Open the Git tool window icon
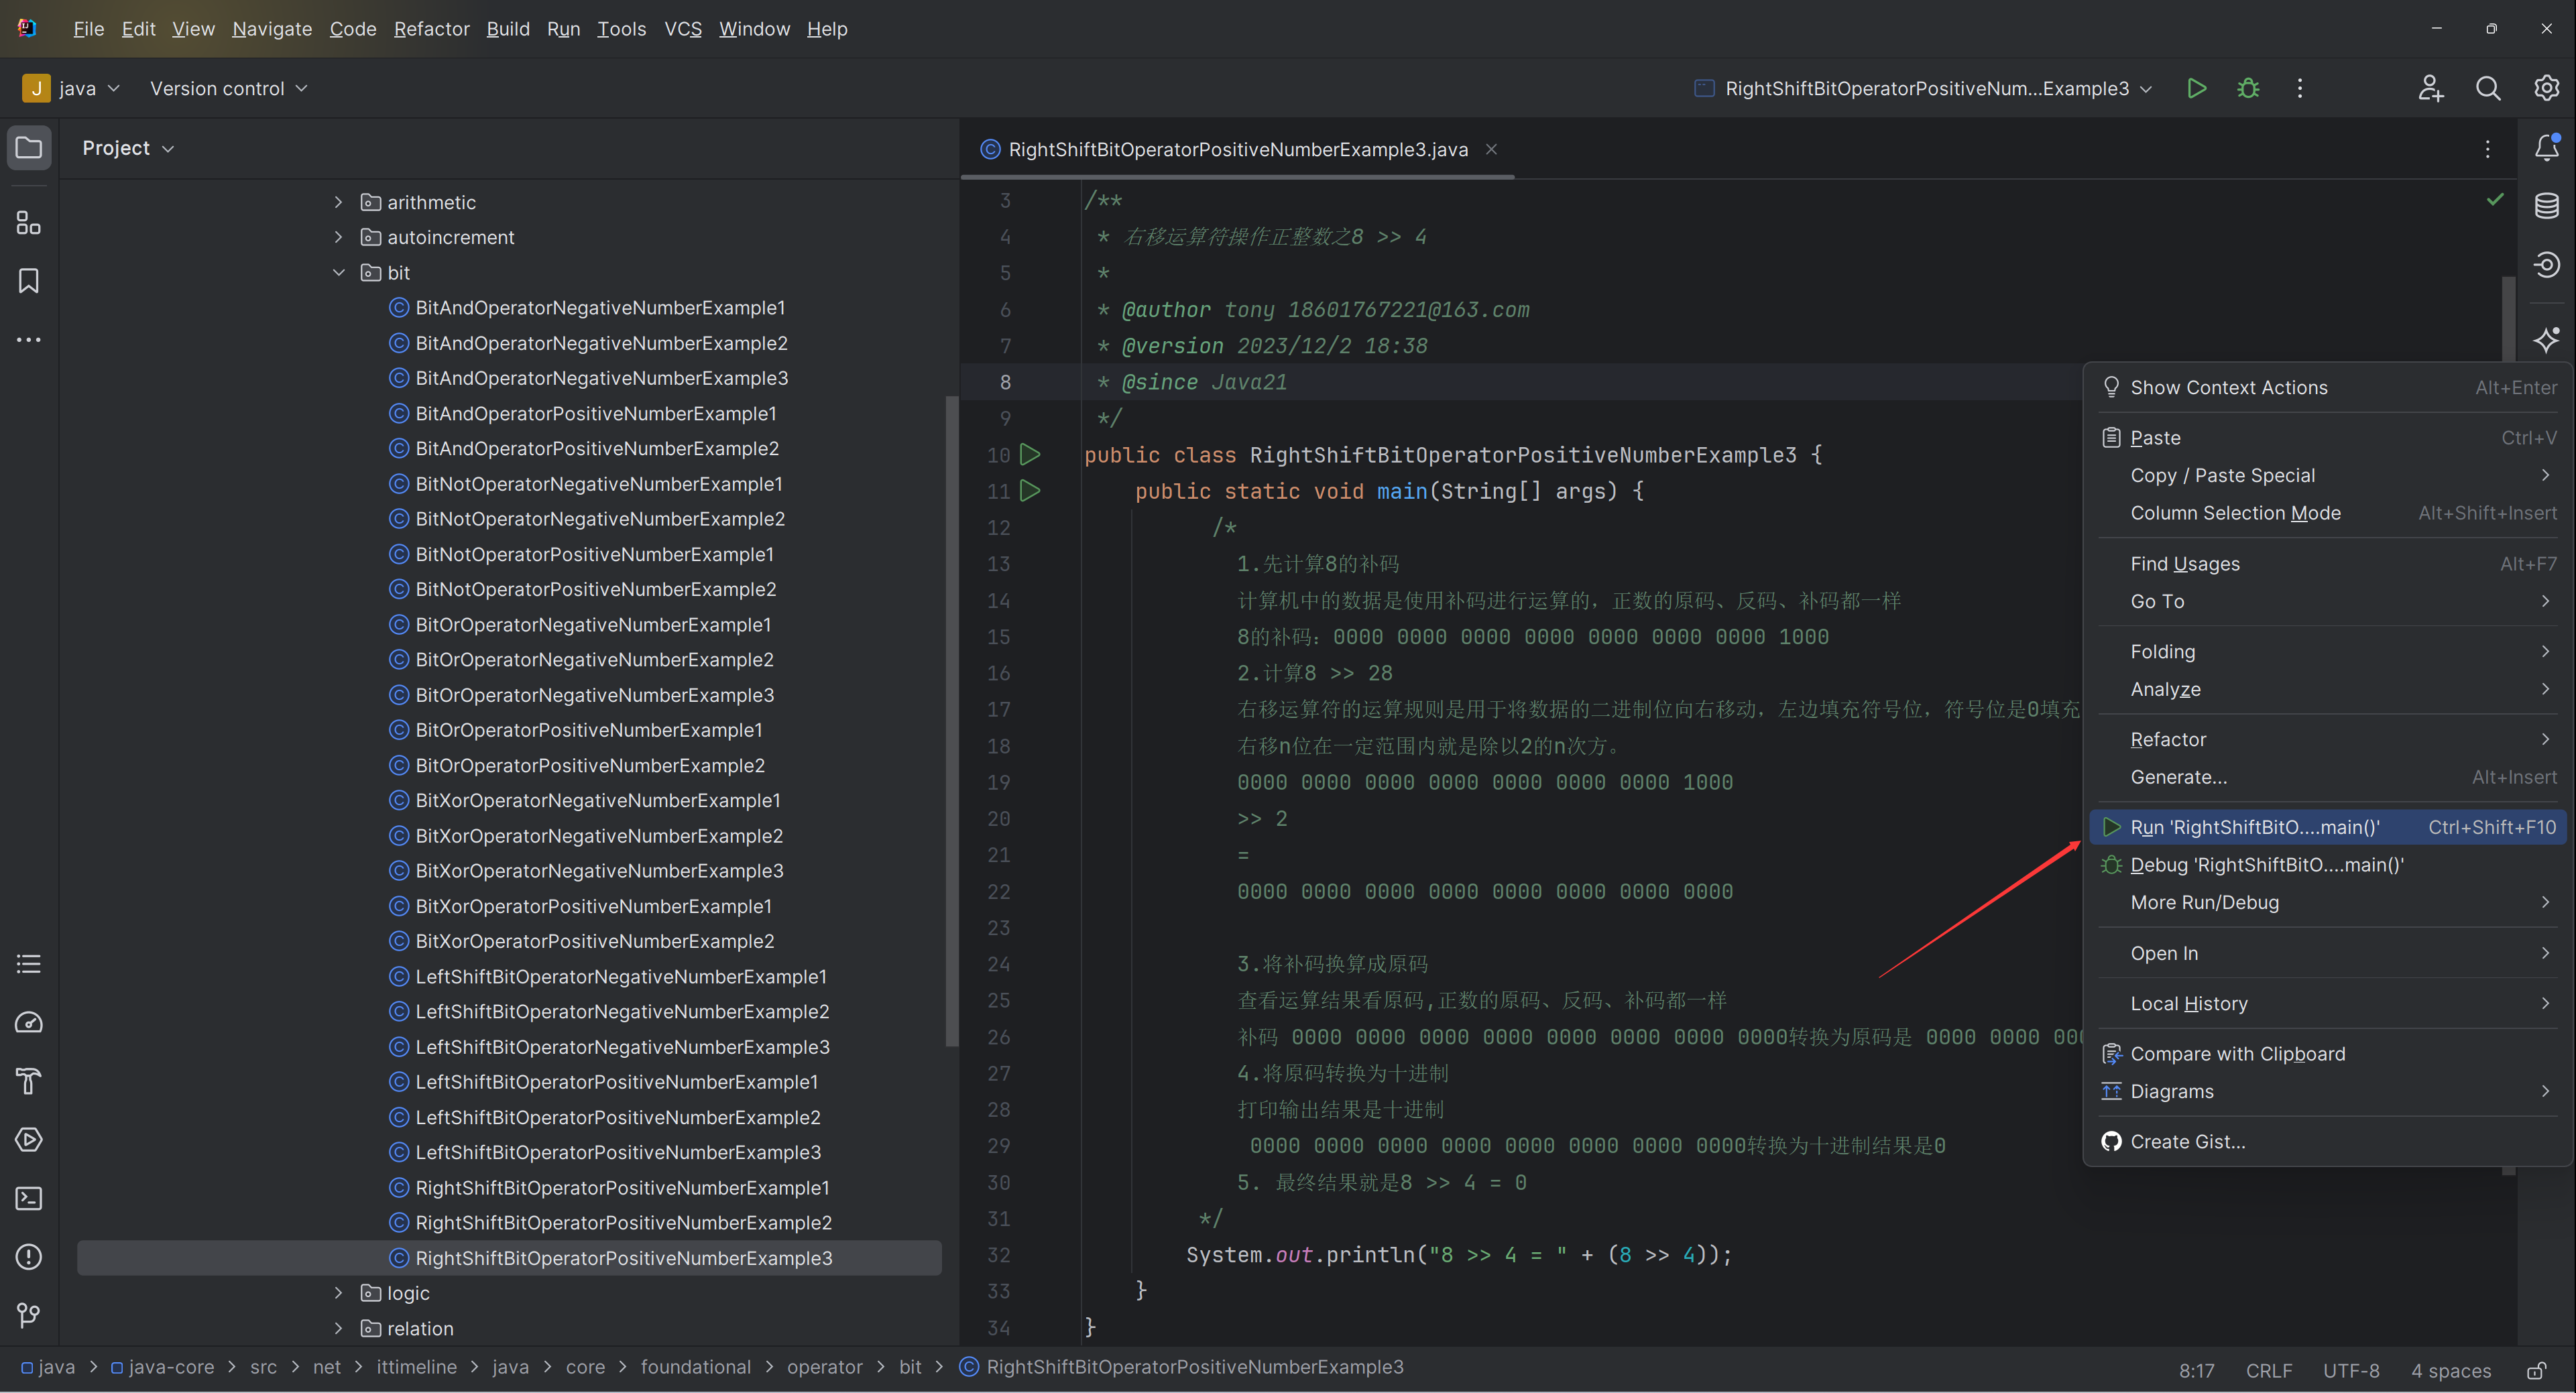Viewport: 2576px width, 1393px height. coord(29,1315)
